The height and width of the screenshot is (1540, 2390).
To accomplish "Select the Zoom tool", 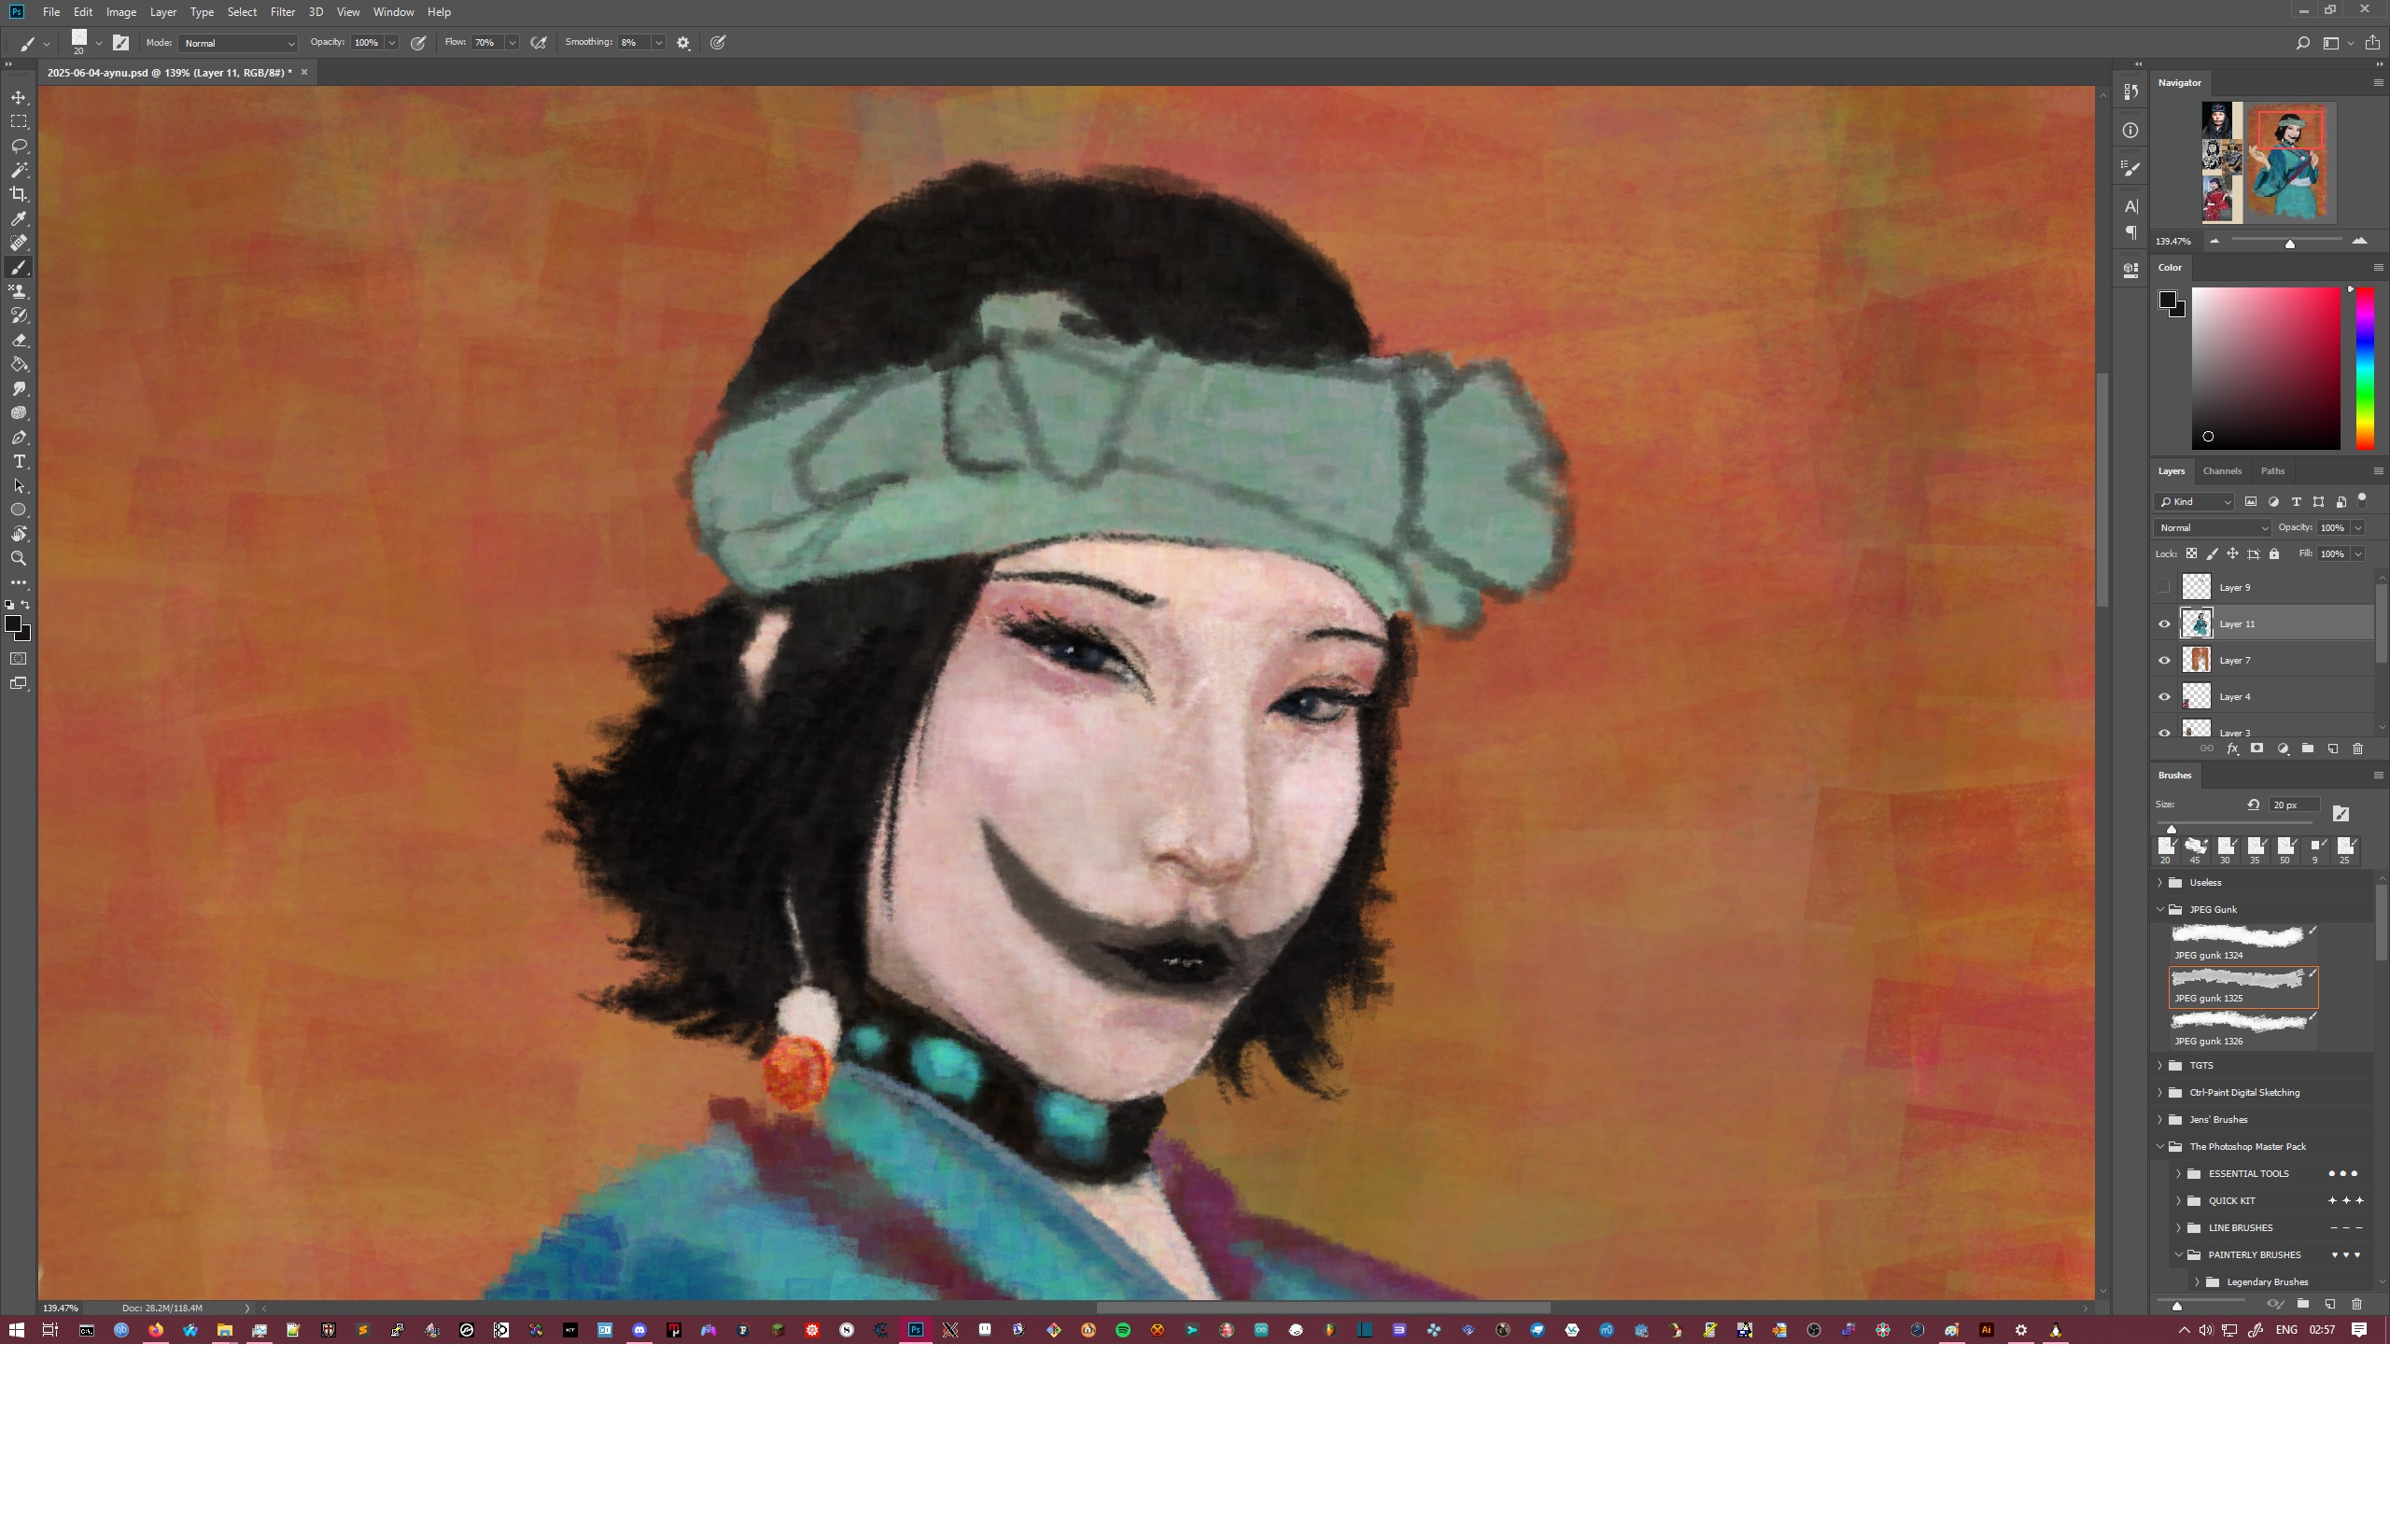I will click(x=19, y=558).
